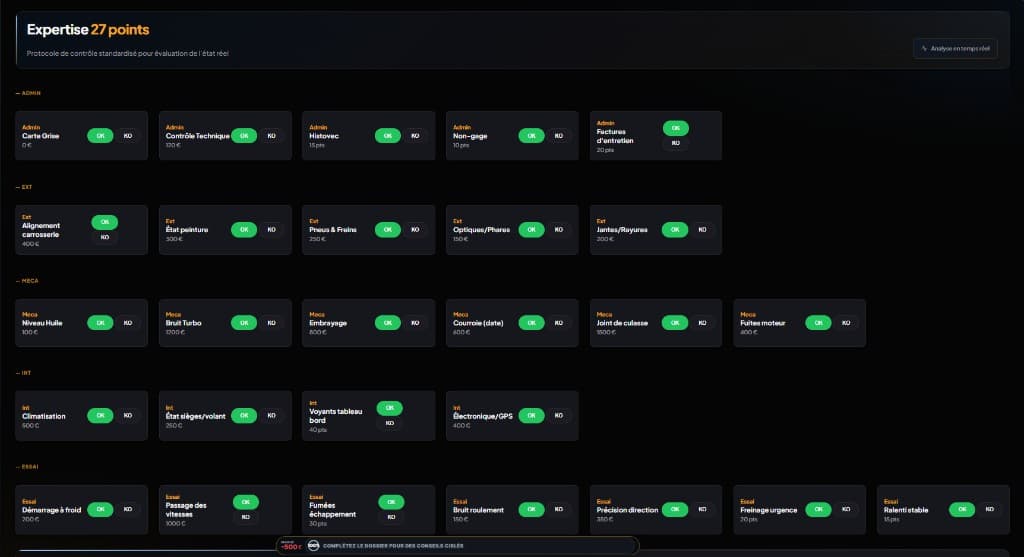Select OK for Jantes/Rayures
The width and height of the screenshot is (1024, 557).
[x=675, y=230]
